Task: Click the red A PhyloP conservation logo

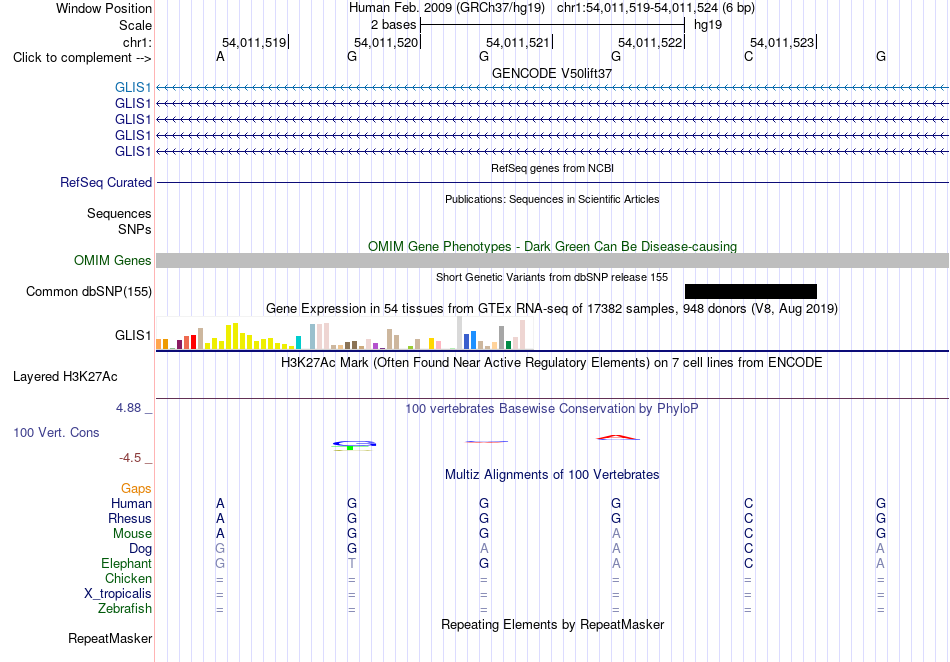Action: coord(617,437)
